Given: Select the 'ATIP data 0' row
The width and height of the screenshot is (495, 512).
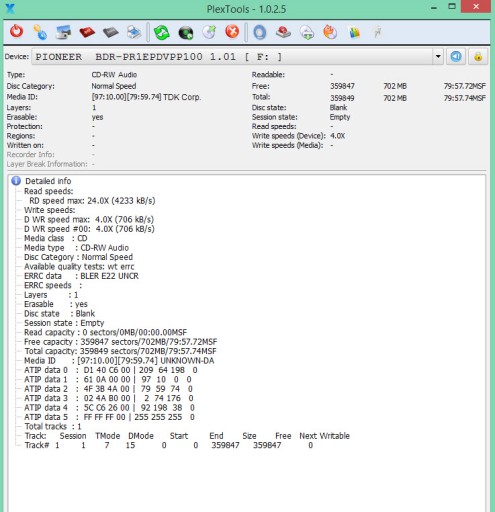Looking at the screenshot, I should pyautogui.click(x=111, y=370).
